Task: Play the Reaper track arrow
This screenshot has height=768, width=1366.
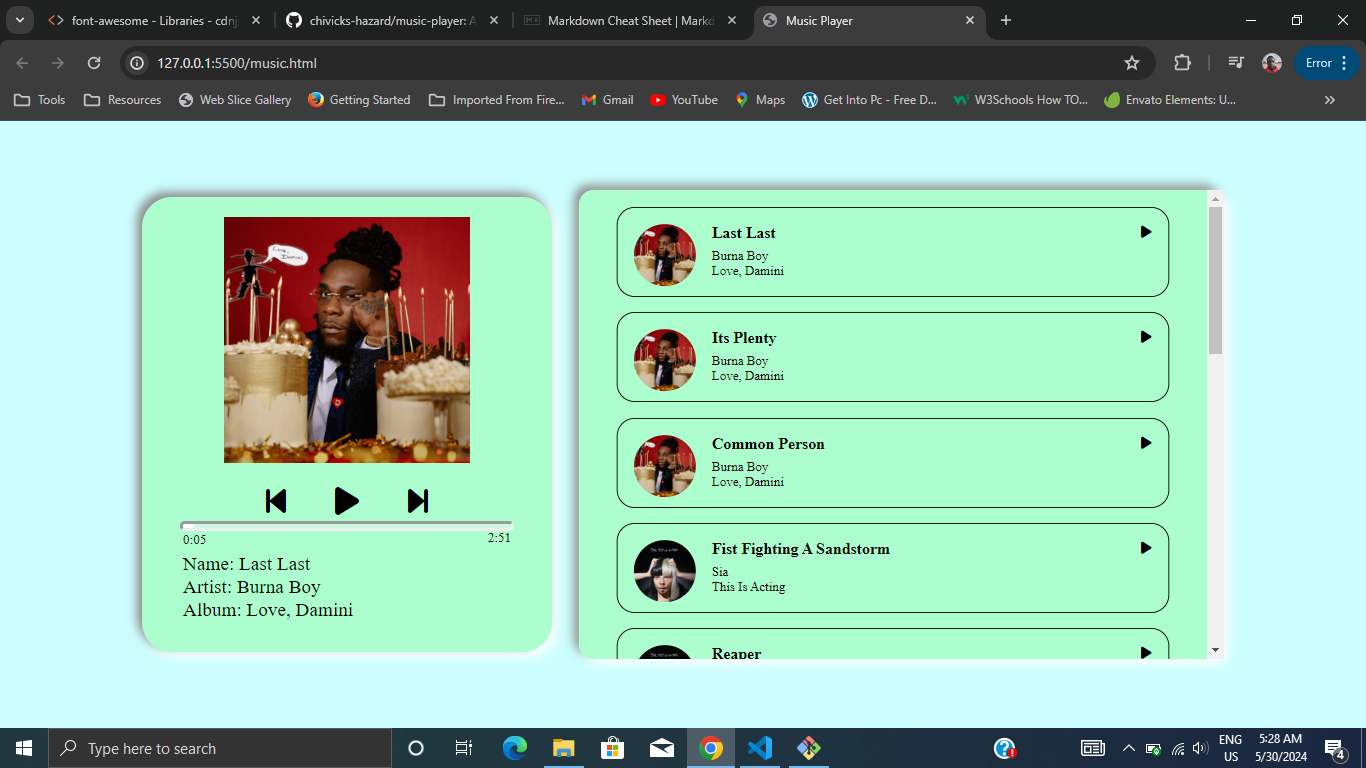Action: tap(1146, 653)
